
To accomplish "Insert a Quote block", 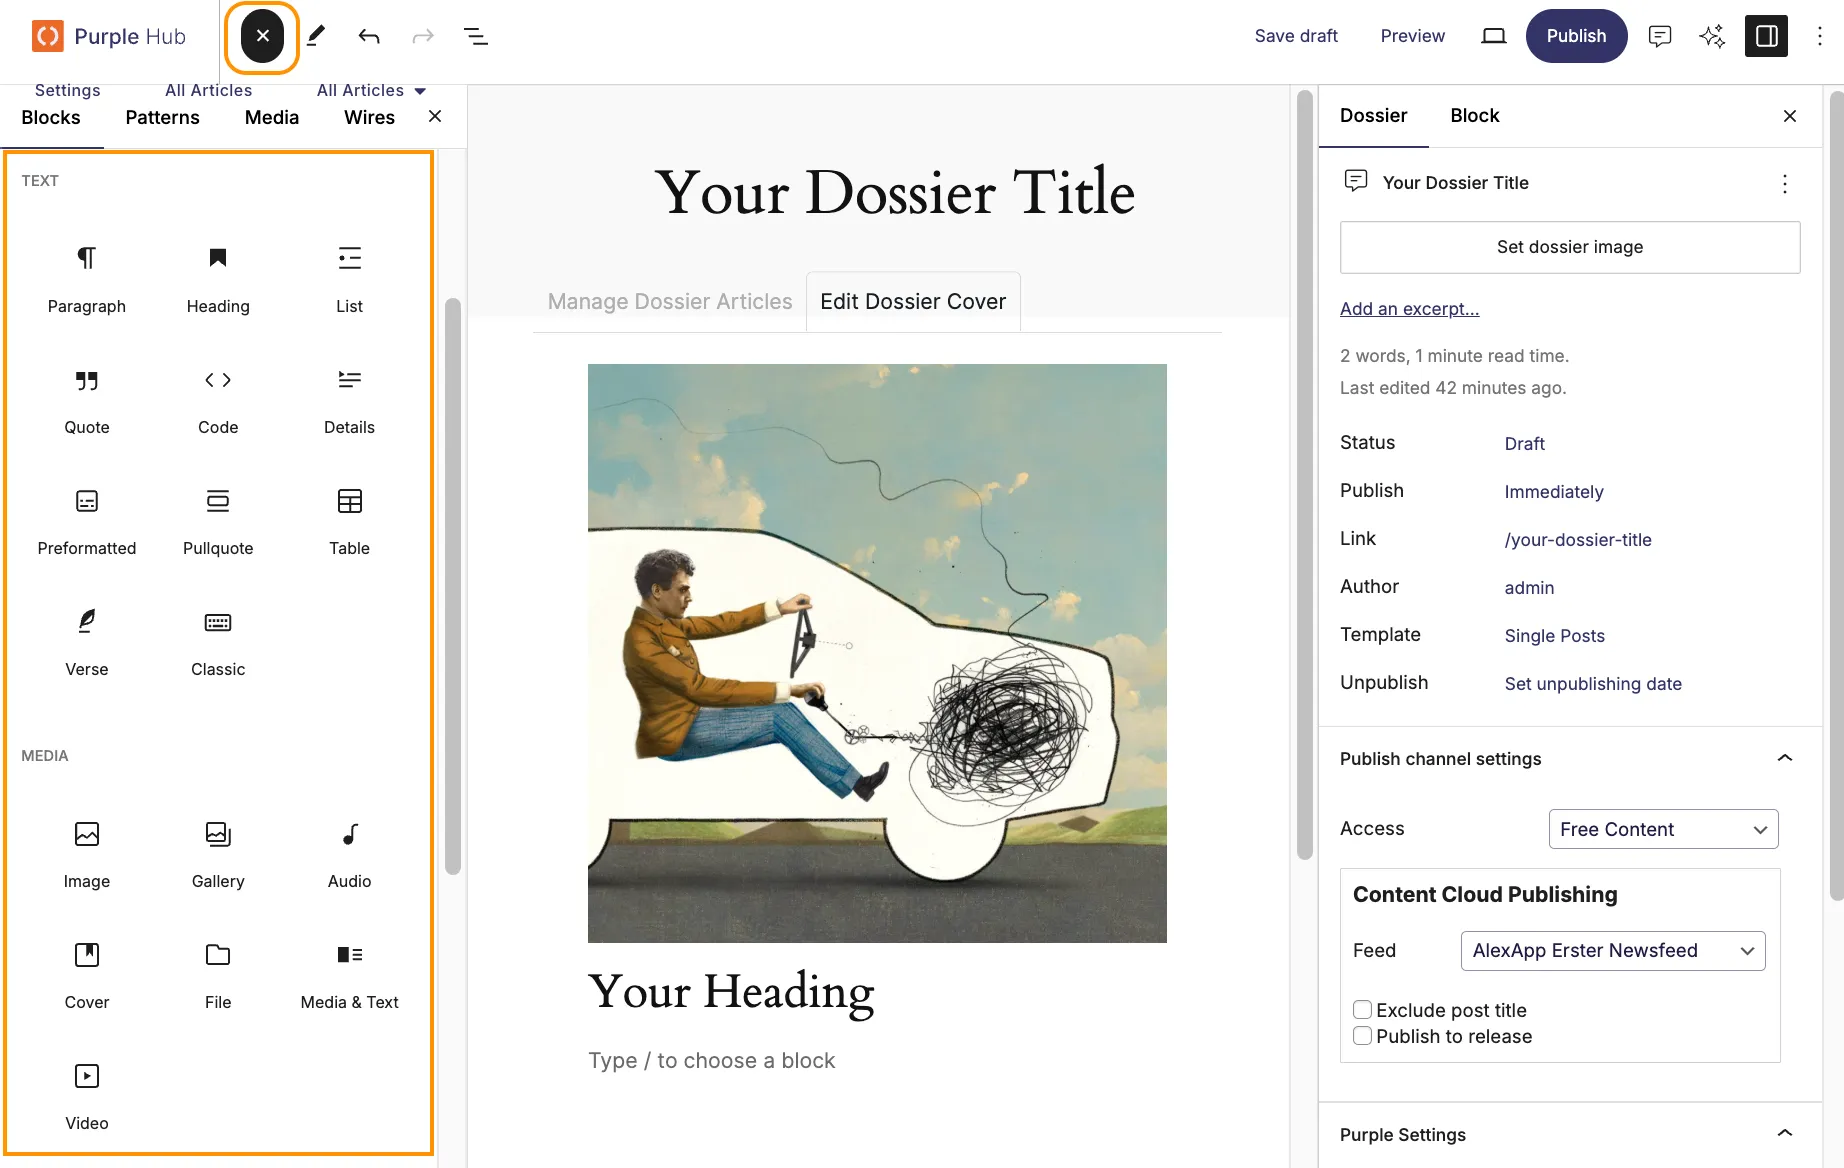I will click(x=87, y=400).
